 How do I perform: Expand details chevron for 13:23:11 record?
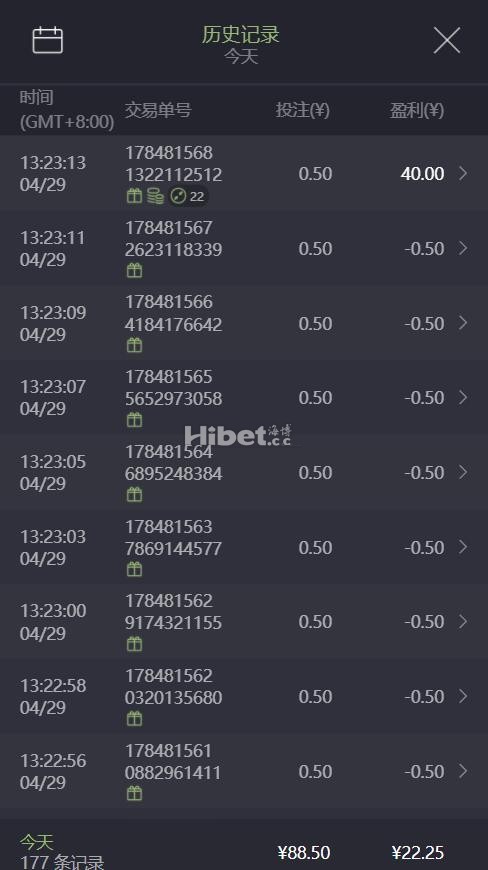coord(463,248)
